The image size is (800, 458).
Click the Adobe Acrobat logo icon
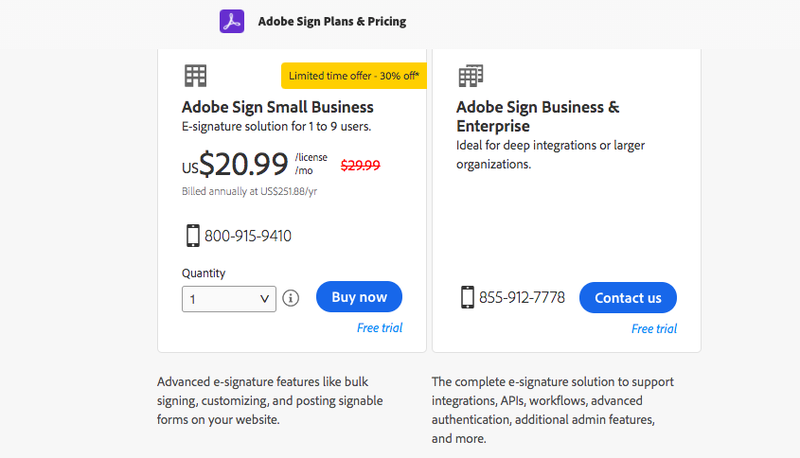[x=232, y=21]
